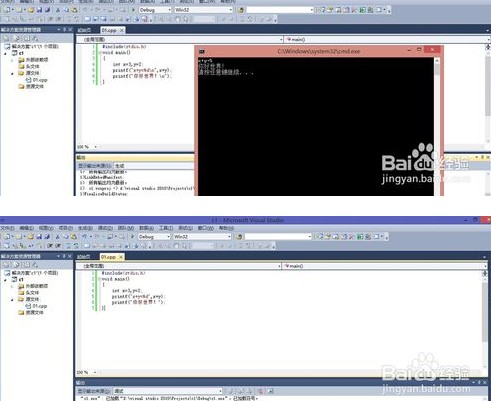Open Win32 platform dropdown in bottom window

(x=202, y=237)
